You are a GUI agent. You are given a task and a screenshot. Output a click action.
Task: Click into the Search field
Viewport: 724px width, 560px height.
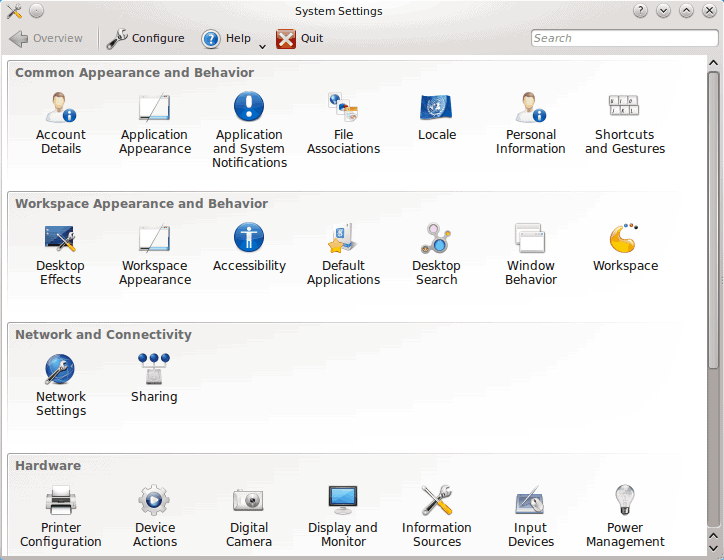click(610, 39)
